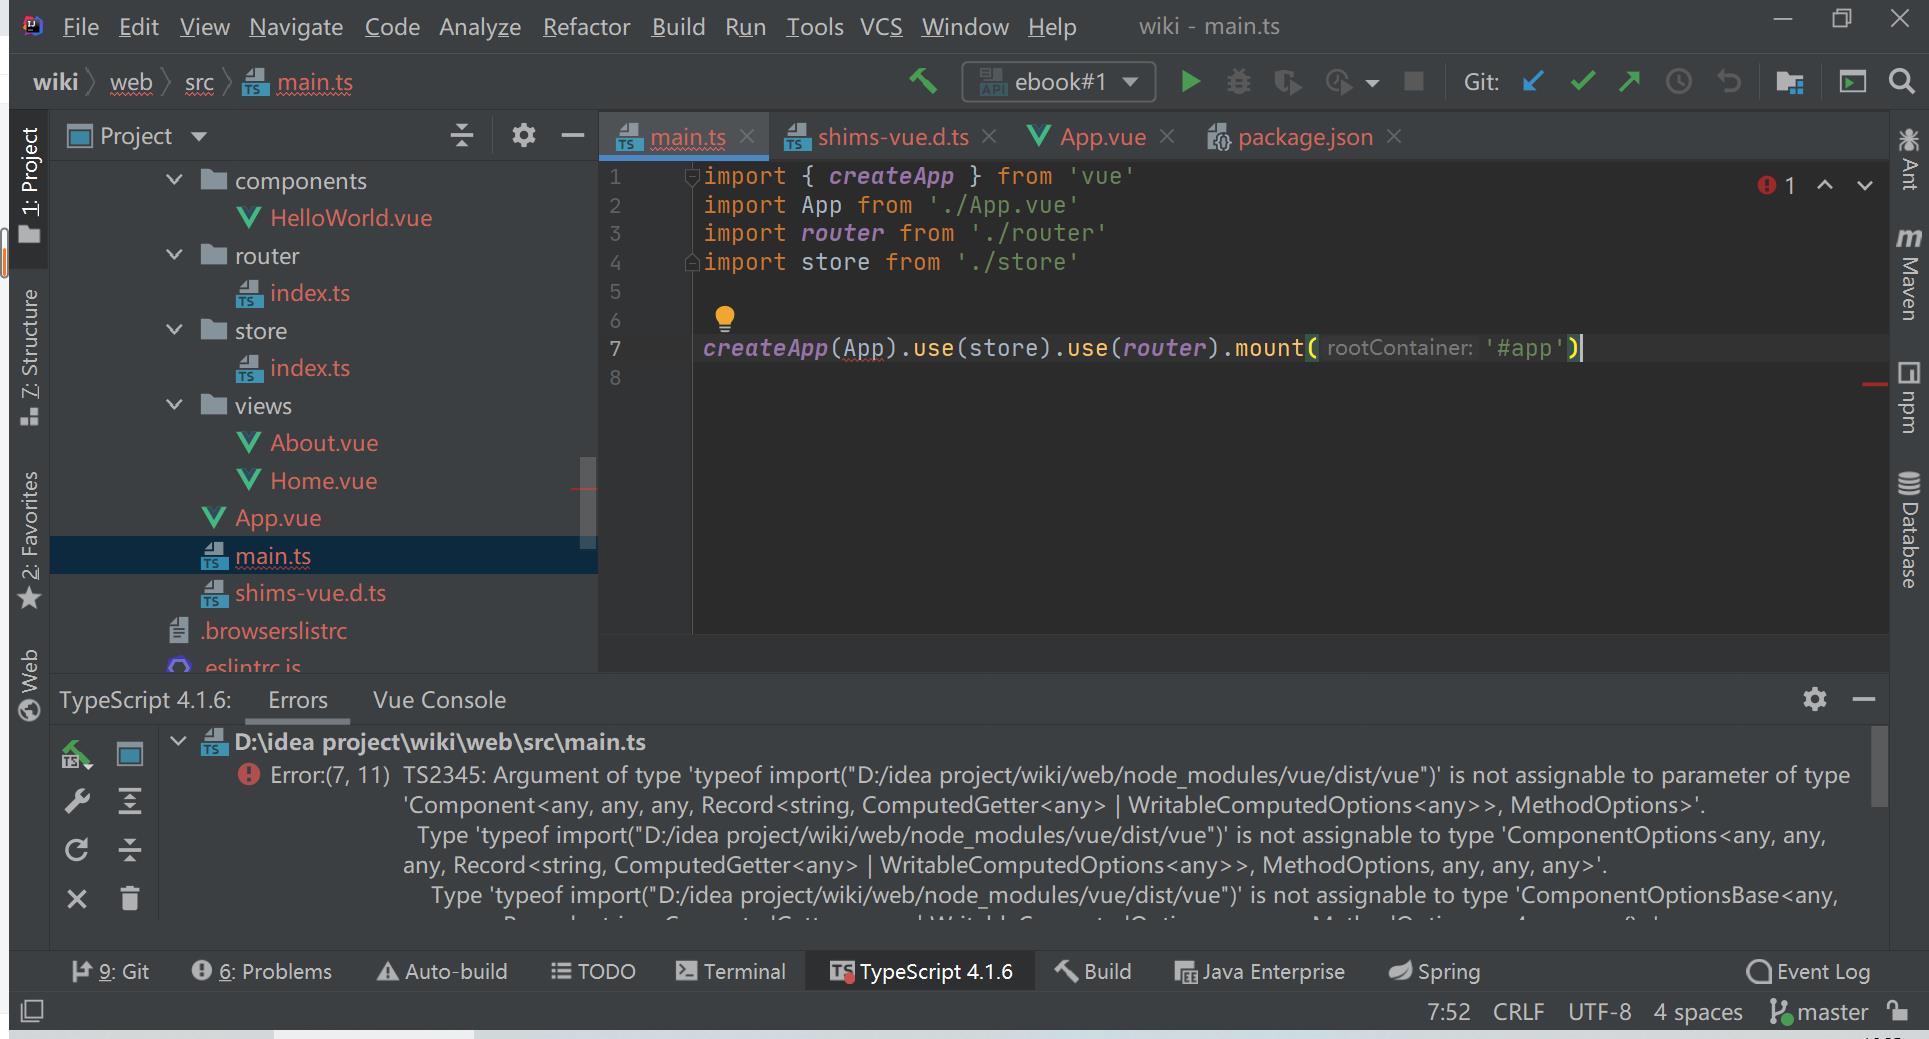The image size is (1929, 1039).
Task: Open the VCS menu
Action: point(880,27)
